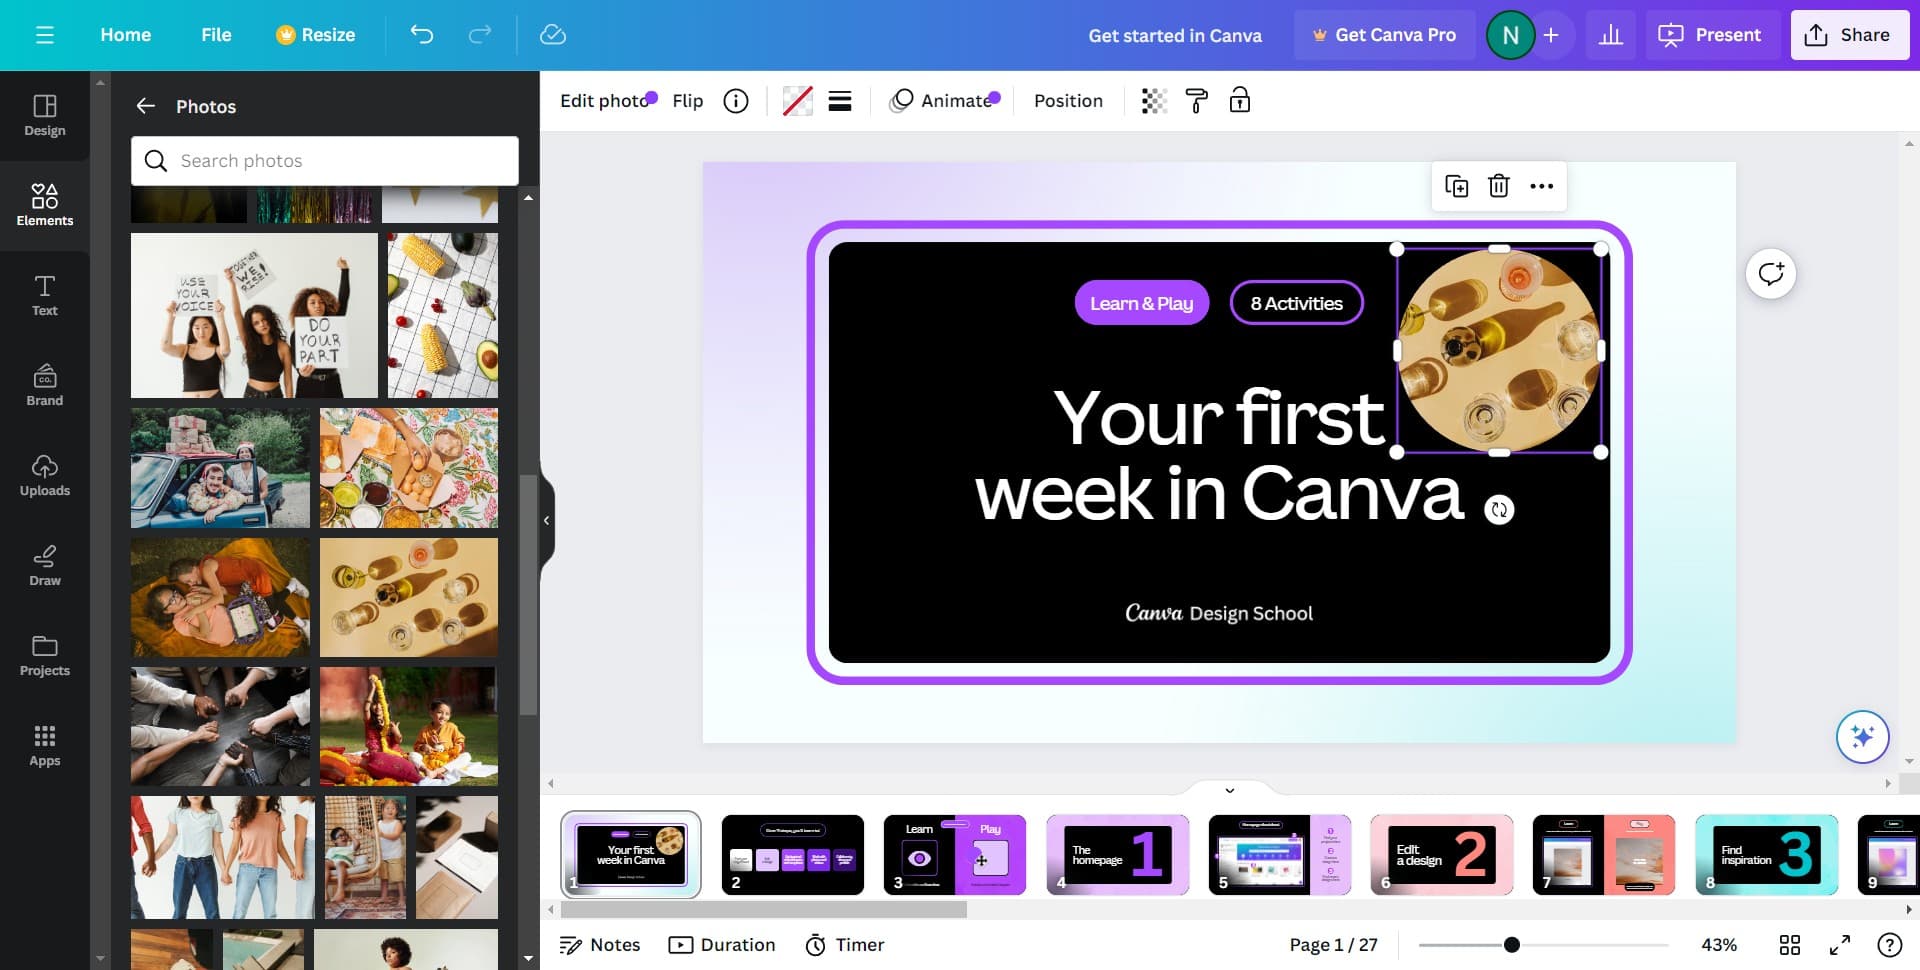Enter fullscreen mode with expand arrows
Screen dimensions: 1920x970
pos(1840,945)
